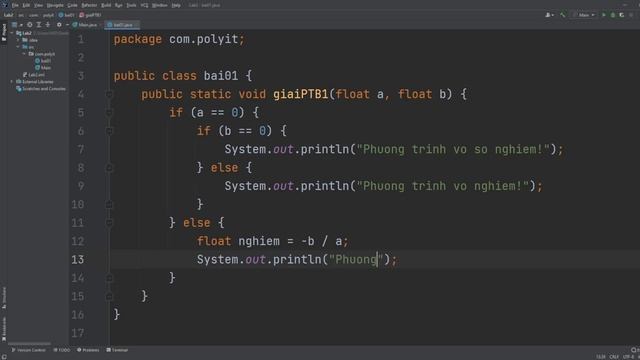This screenshot has width=640, height=360.
Task: Open the Main run configuration dropdown
Action: [x=584, y=15]
